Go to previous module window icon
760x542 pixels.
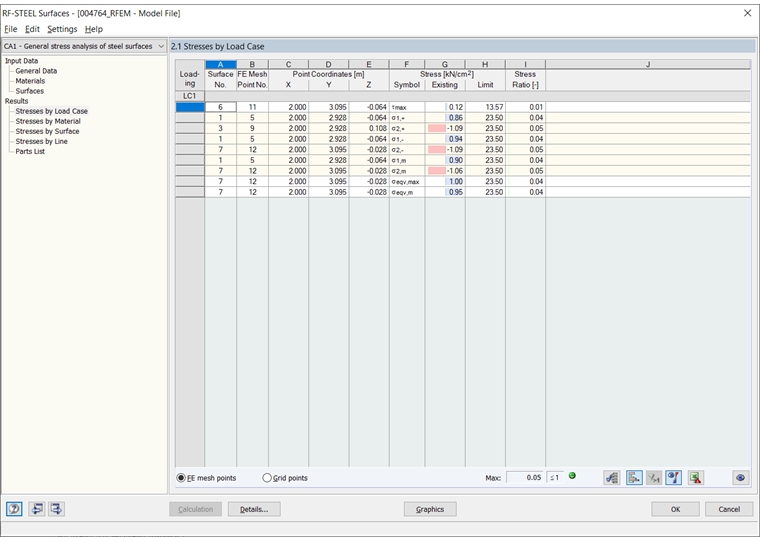tap(36, 509)
